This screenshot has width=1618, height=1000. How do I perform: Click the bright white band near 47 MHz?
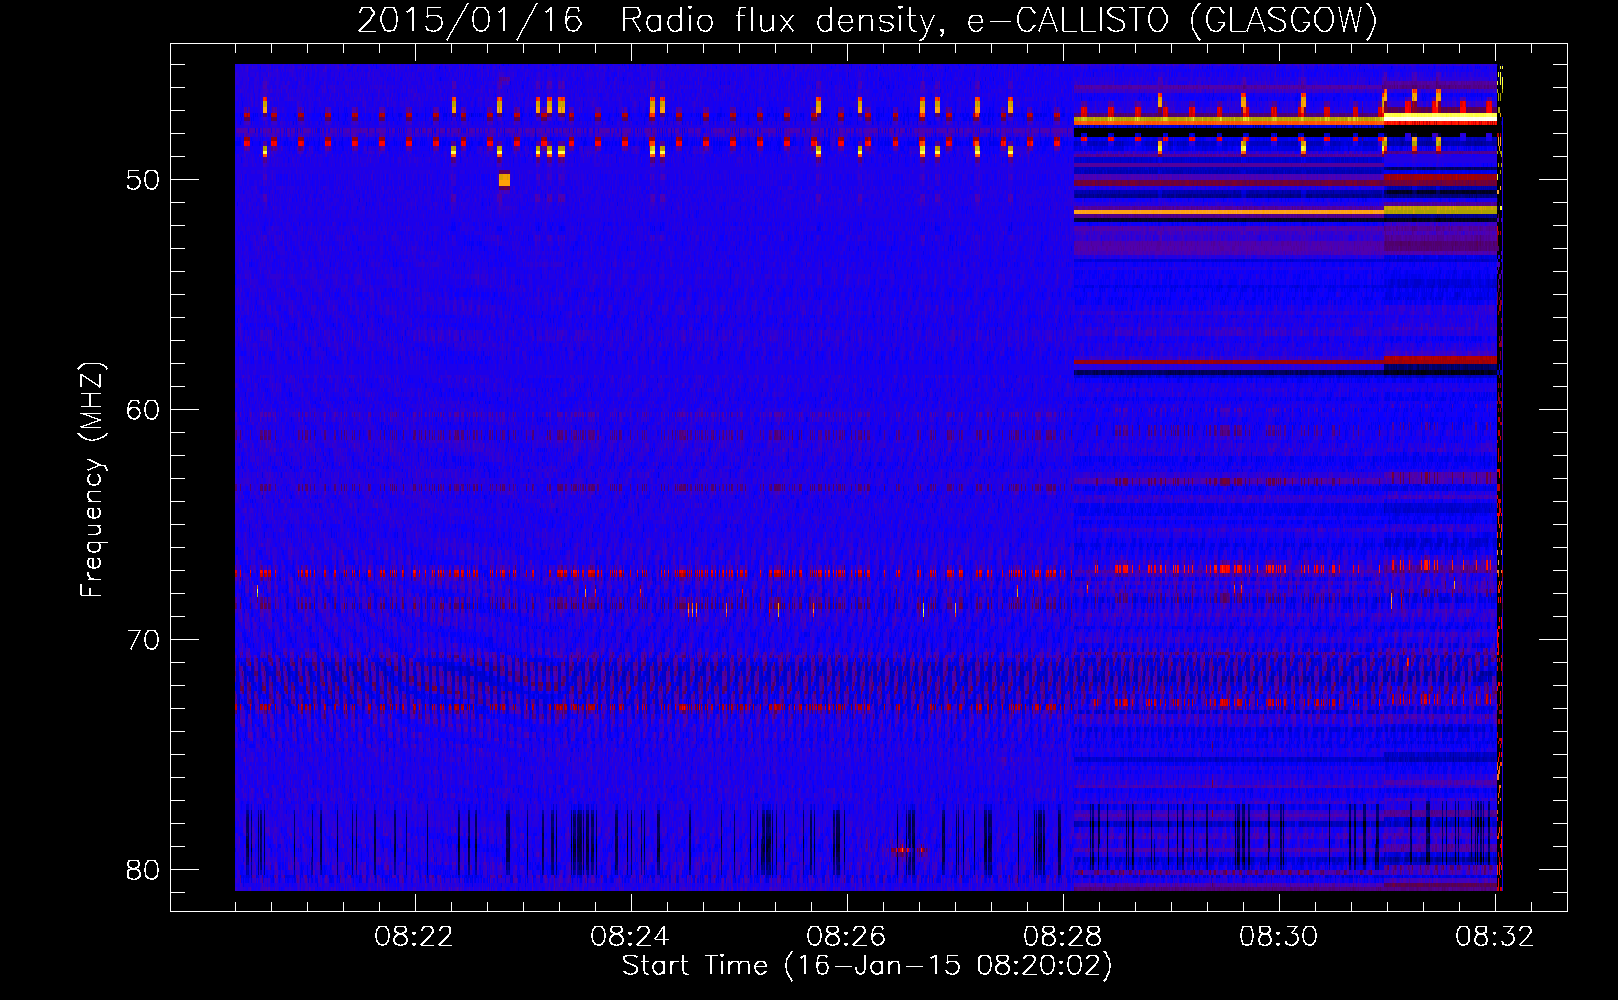[x=1440, y=117]
